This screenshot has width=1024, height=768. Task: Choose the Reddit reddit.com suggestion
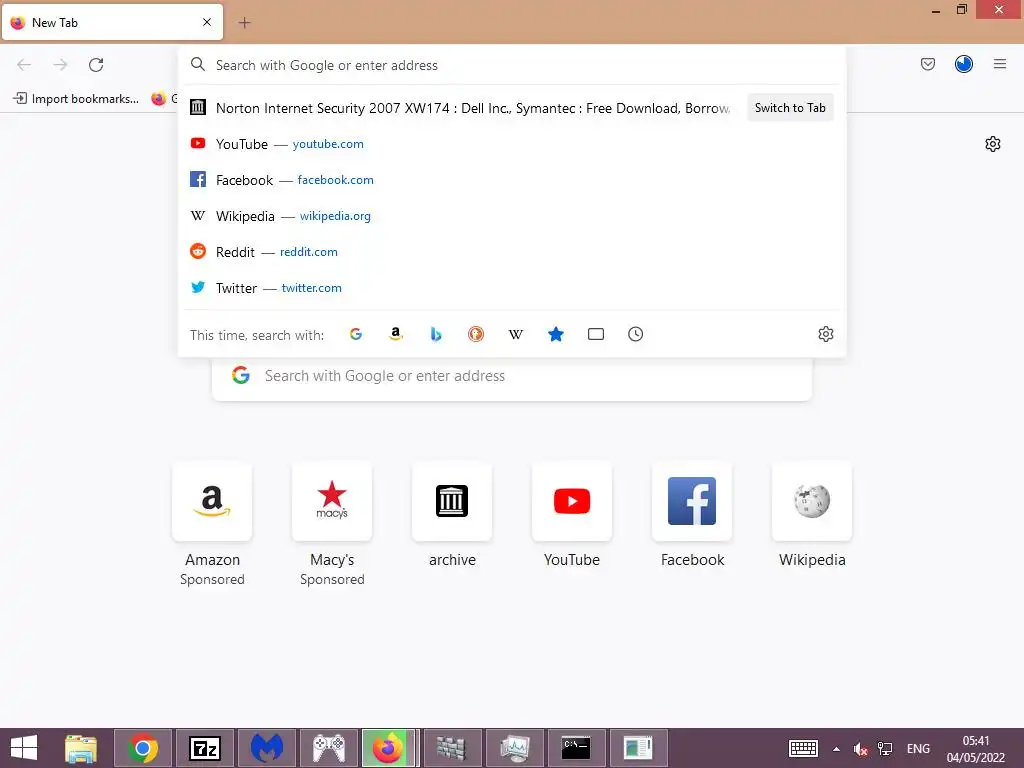pos(512,251)
